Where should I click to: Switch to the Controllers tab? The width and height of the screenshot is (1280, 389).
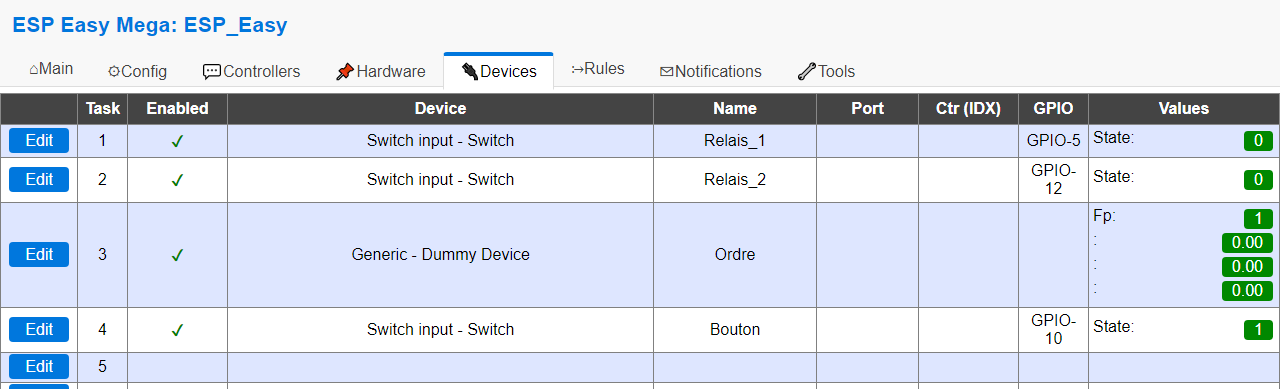click(251, 71)
